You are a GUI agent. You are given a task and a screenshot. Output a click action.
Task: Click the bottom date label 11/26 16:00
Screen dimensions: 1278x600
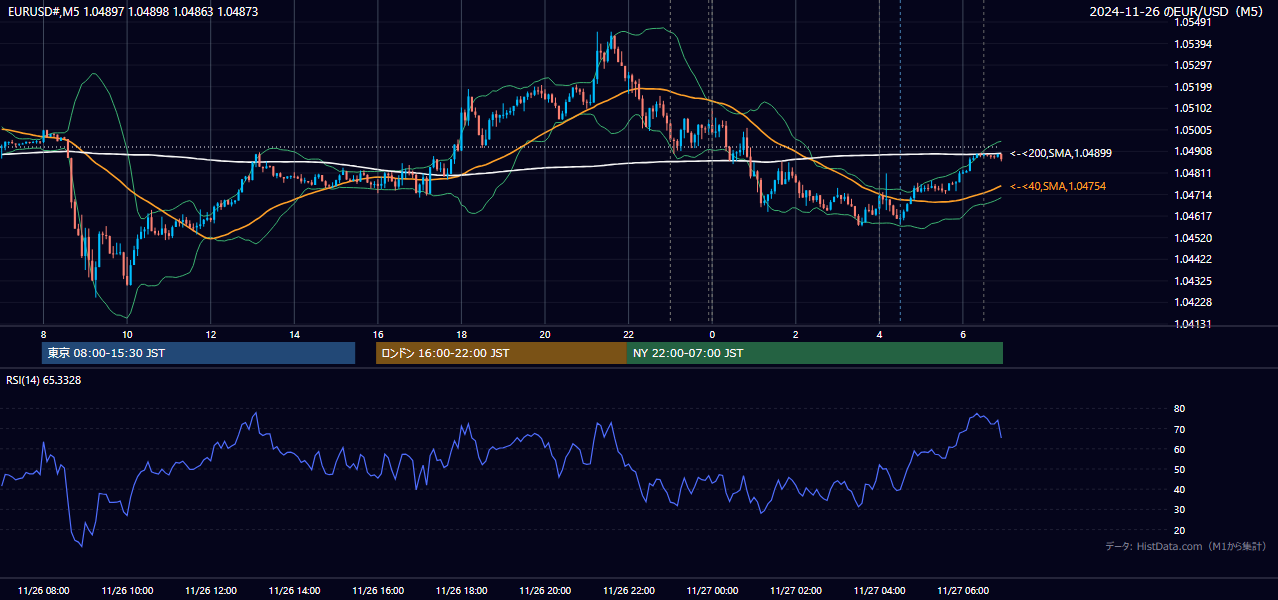coord(377,591)
